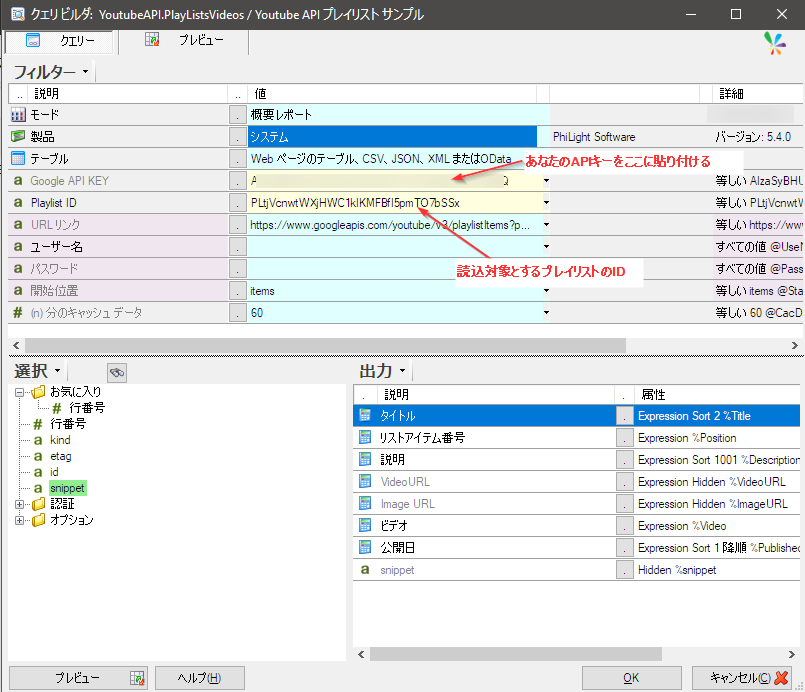Click the output list horizontal scrollbar

tap(516, 654)
